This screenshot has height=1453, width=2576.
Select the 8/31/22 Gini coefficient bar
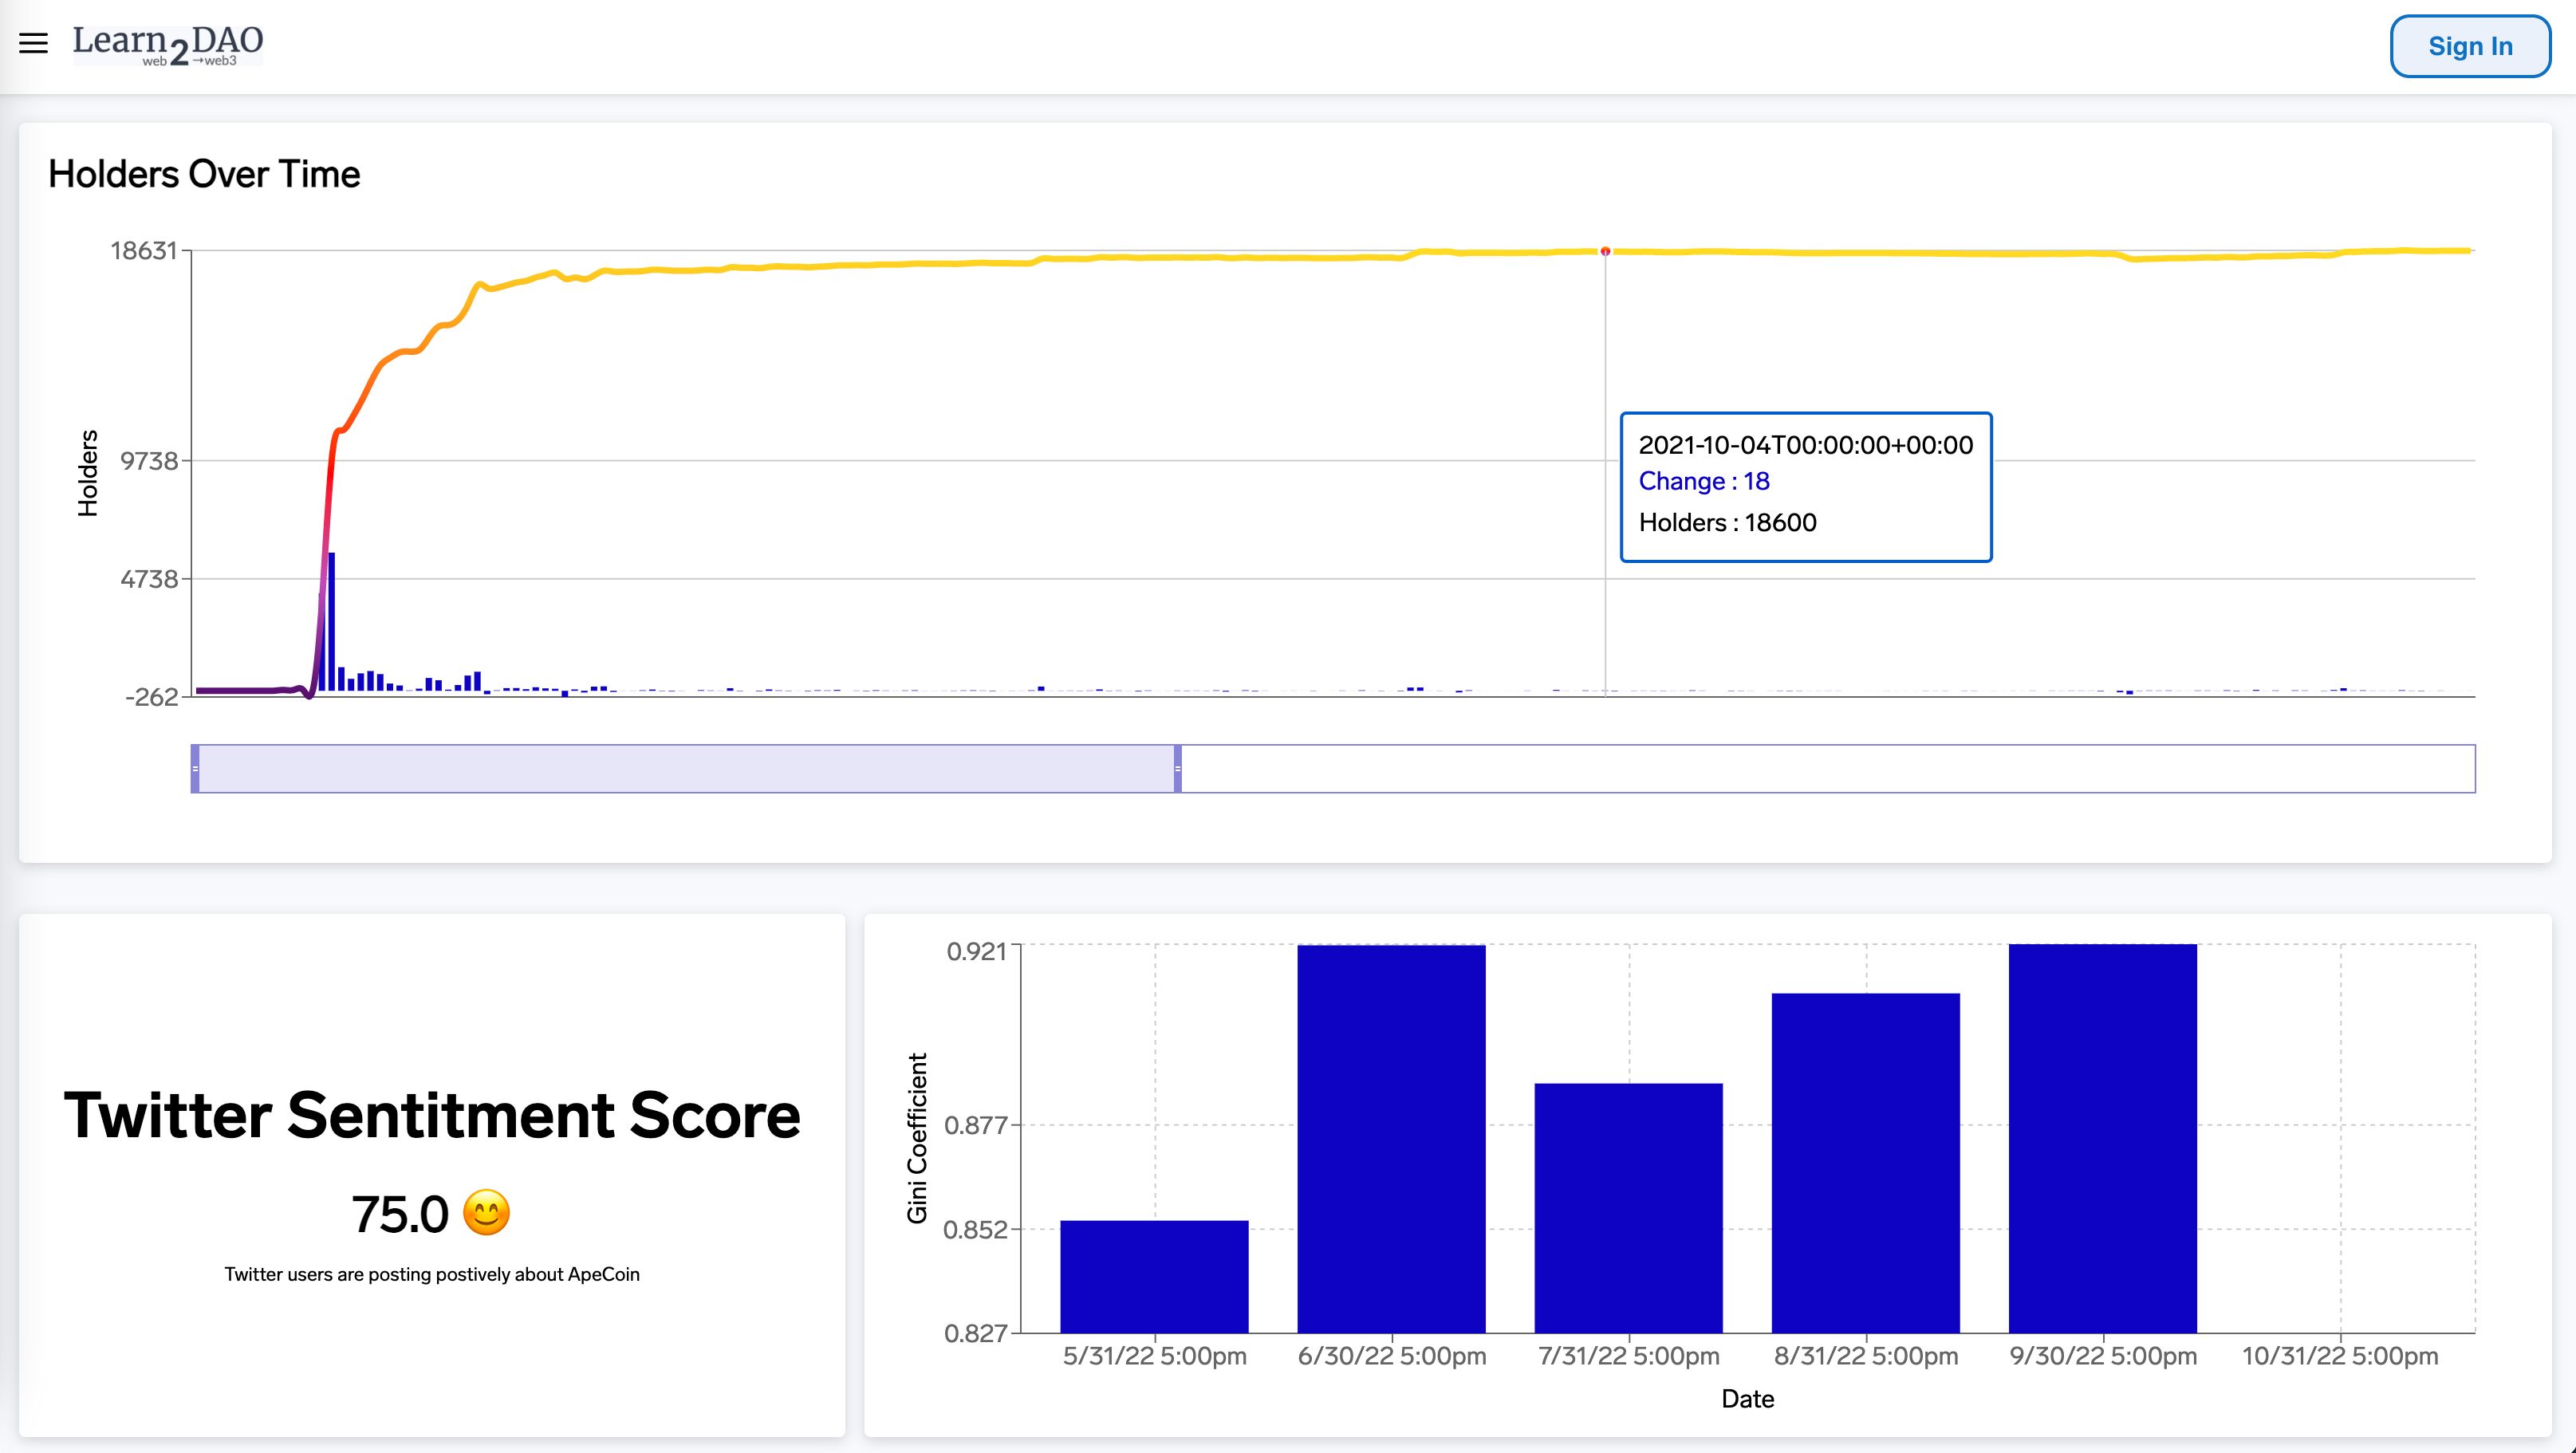pyautogui.click(x=1865, y=1162)
